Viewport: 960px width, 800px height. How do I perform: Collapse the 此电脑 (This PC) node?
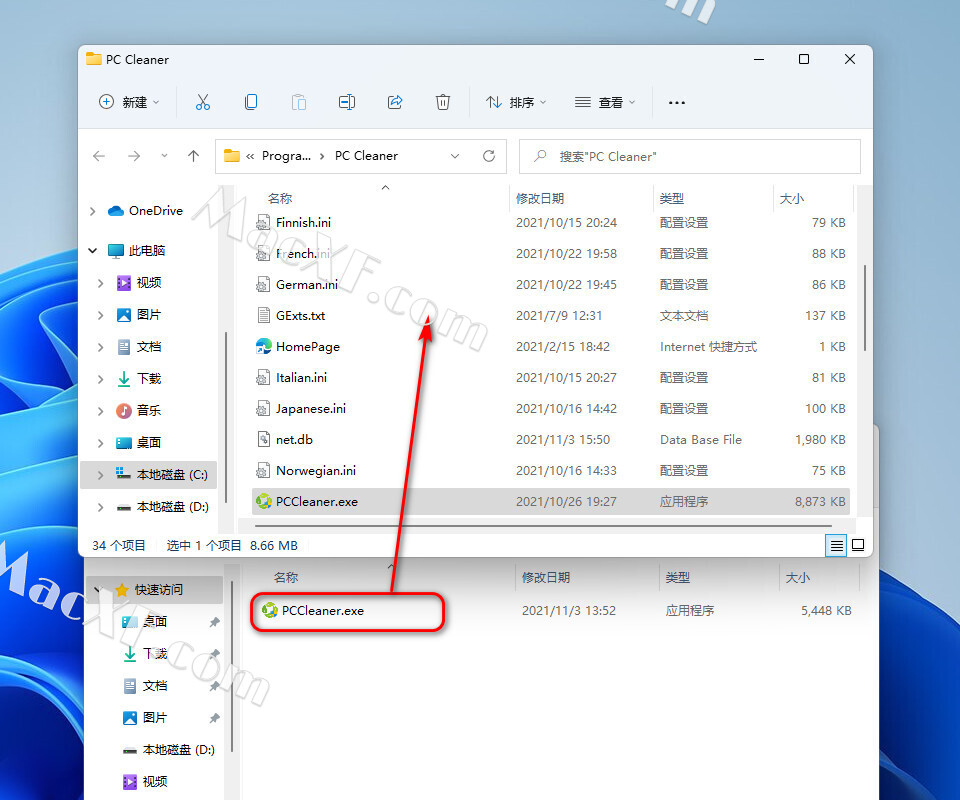[92, 250]
